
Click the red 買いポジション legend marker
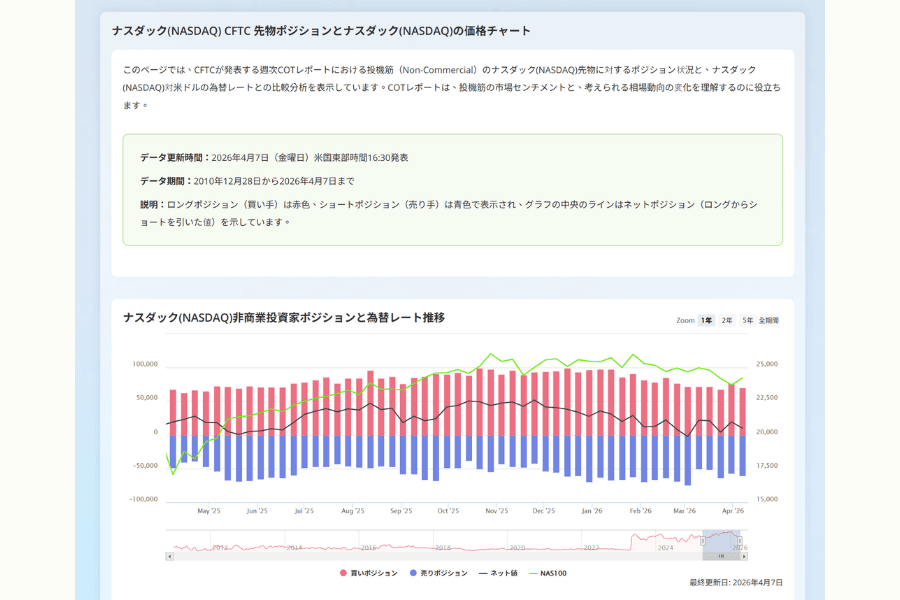click(344, 573)
